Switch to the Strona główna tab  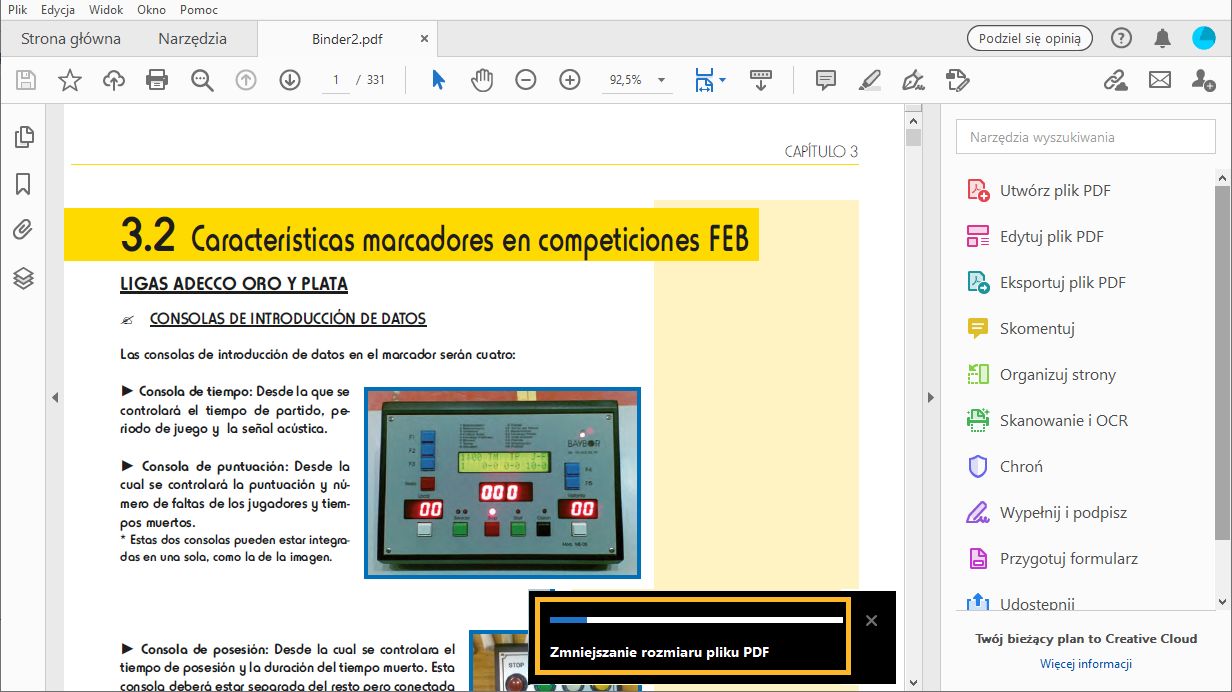point(71,39)
